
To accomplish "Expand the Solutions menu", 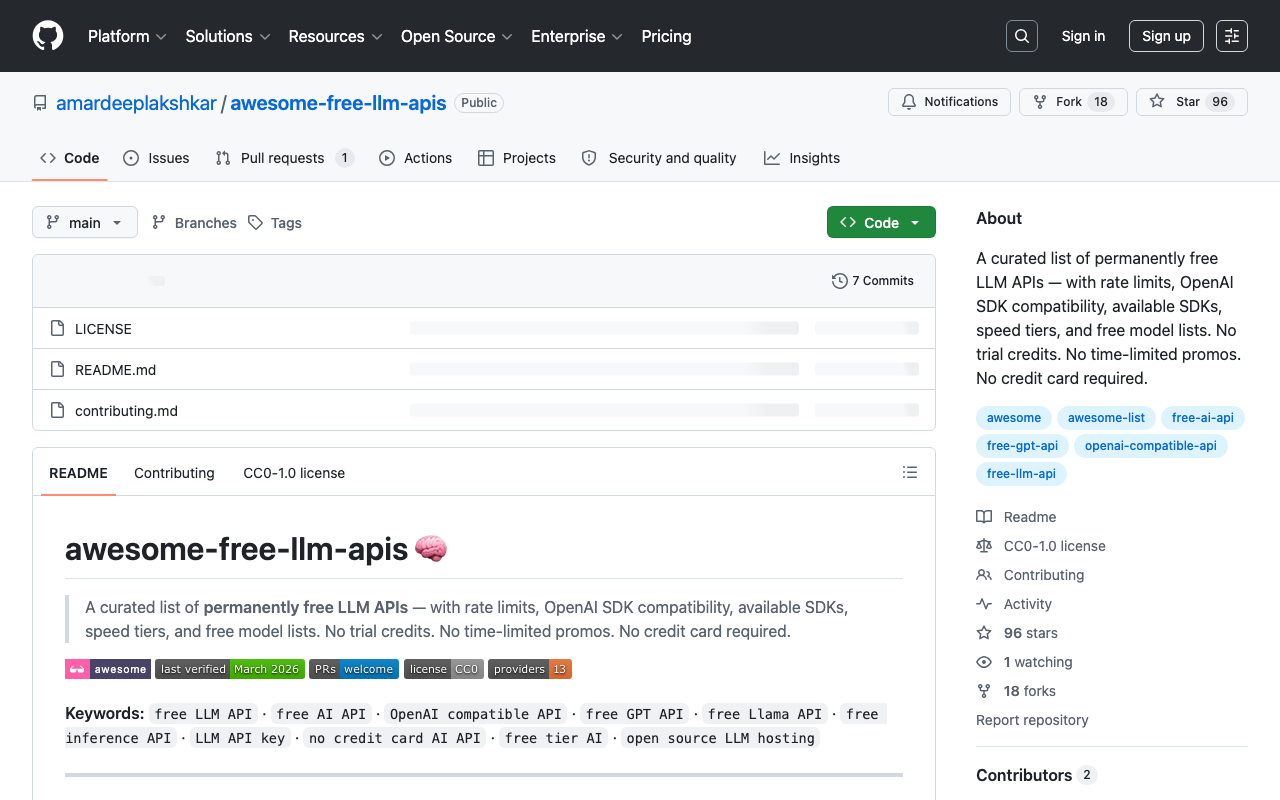I will pos(228,36).
